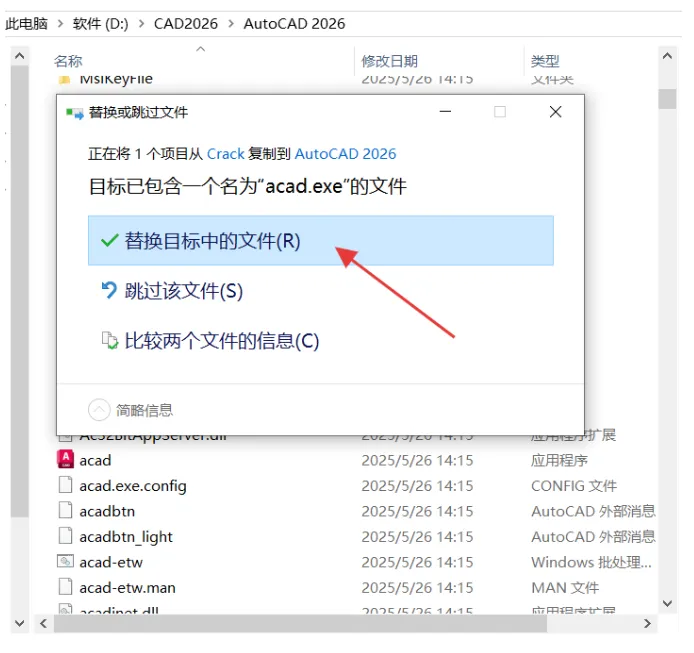
Task: Sort by 名称 column header
Action: tap(68, 61)
